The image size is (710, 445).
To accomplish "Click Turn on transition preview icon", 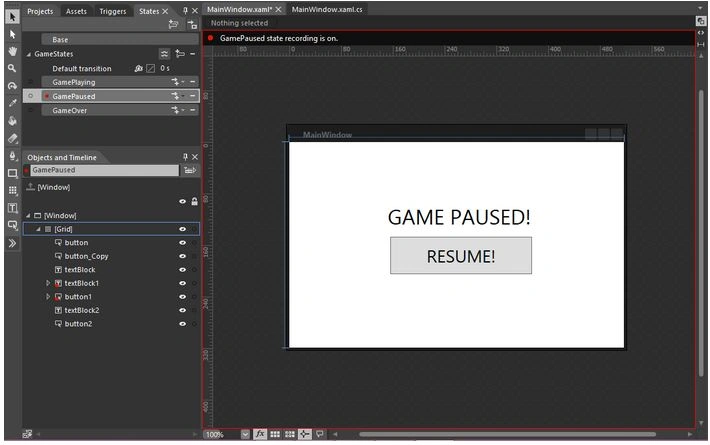I will click(192, 24).
